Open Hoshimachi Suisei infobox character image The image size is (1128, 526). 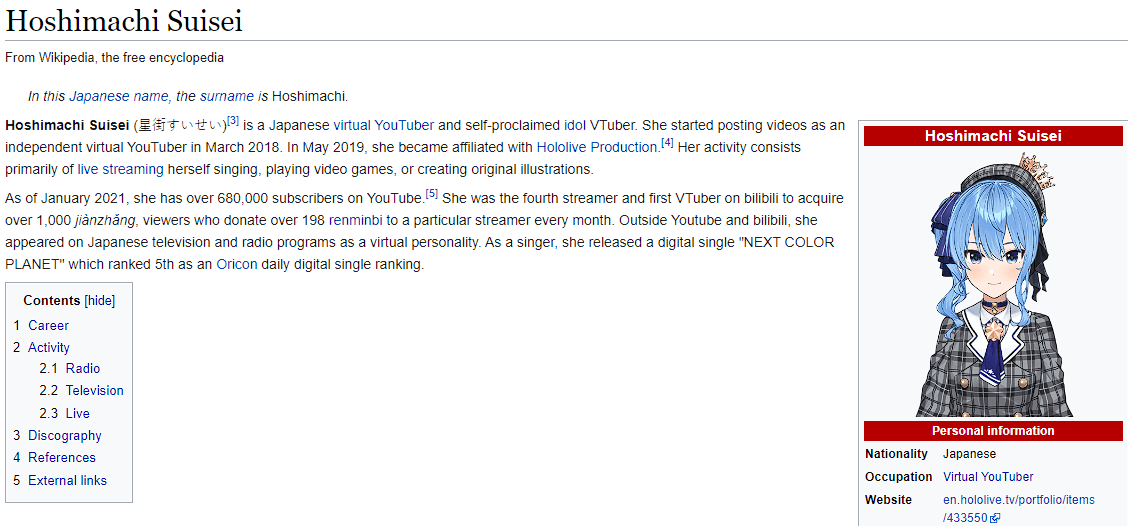993,284
